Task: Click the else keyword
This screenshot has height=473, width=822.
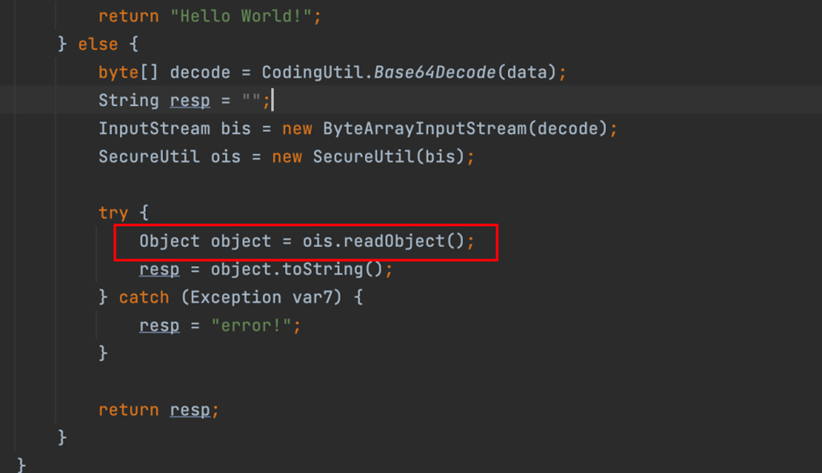Action: tap(98, 45)
